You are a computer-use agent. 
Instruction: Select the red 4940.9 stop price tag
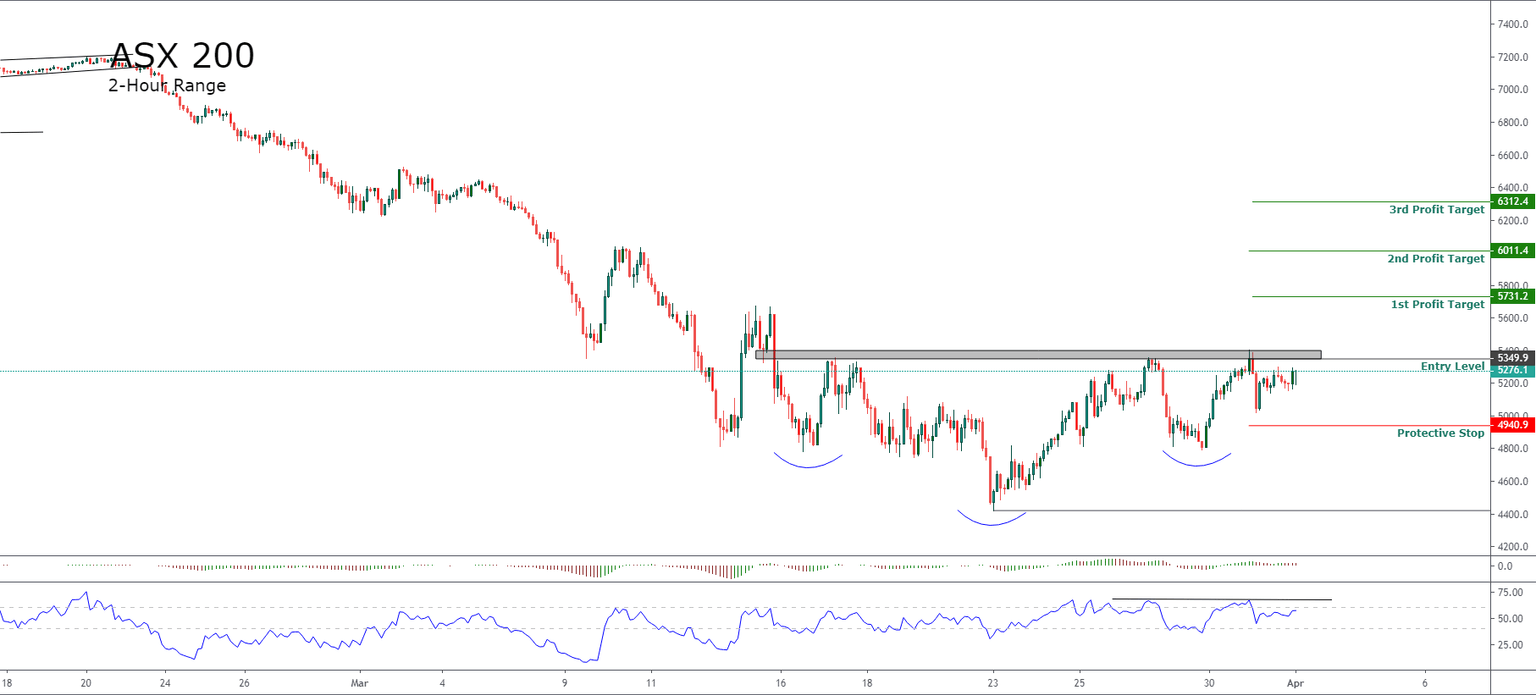(1513, 425)
